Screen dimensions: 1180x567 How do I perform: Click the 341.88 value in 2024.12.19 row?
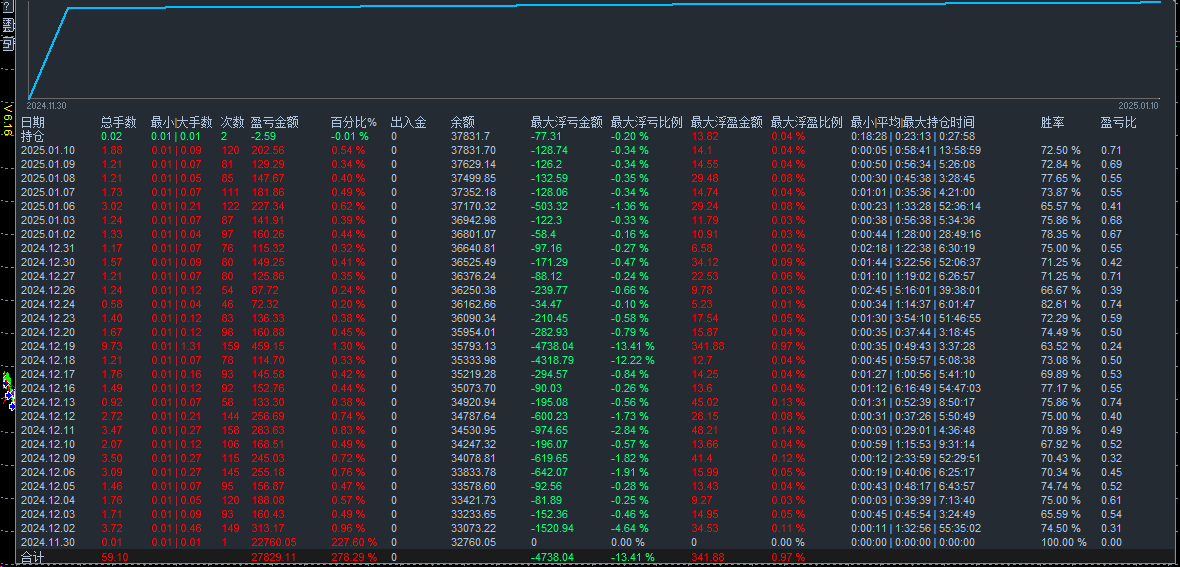[707, 346]
